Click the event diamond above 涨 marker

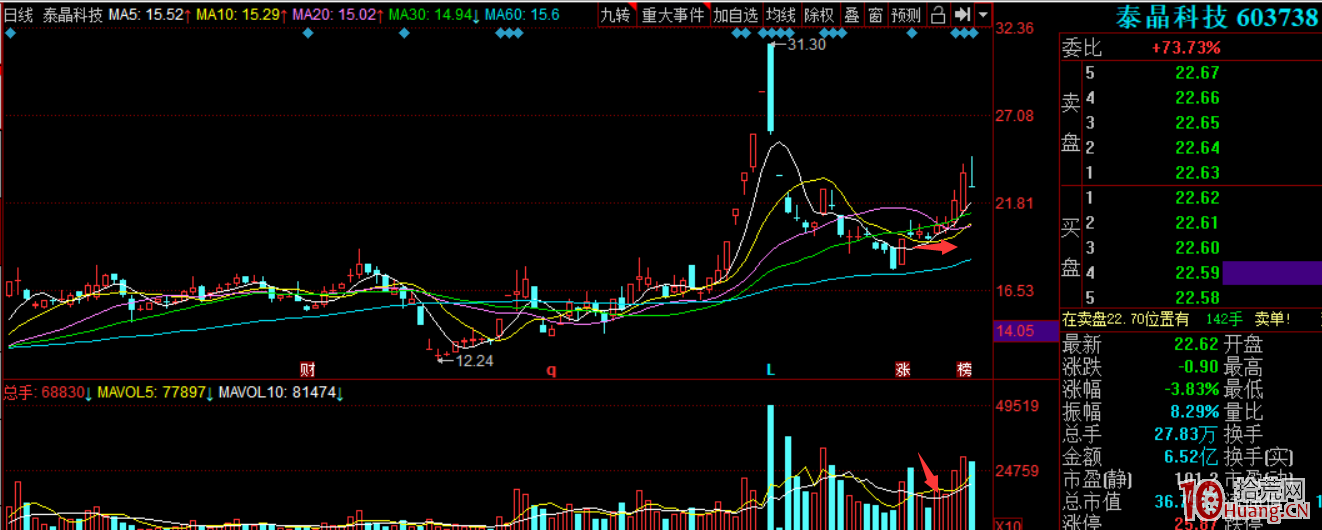(911, 34)
